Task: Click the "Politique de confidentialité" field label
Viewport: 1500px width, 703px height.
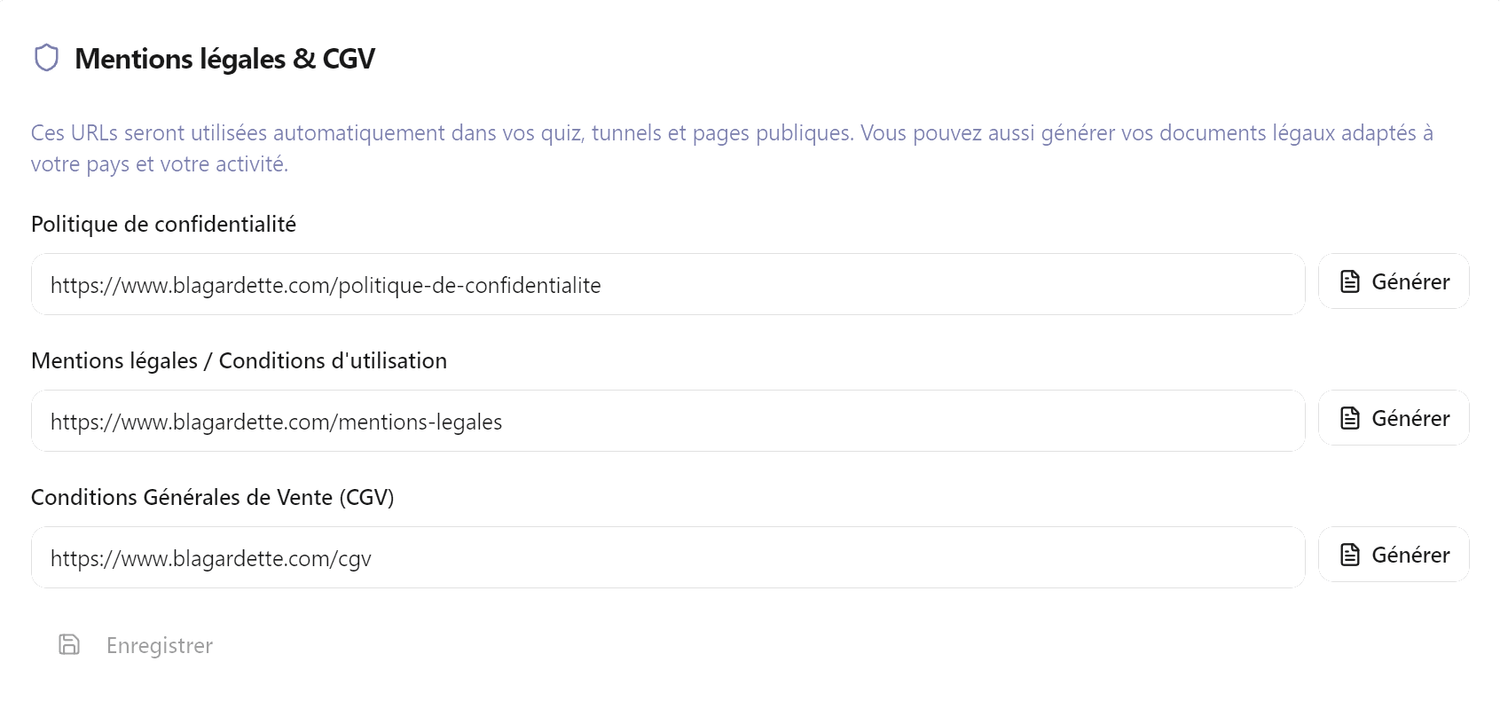Action: pos(164,224)
